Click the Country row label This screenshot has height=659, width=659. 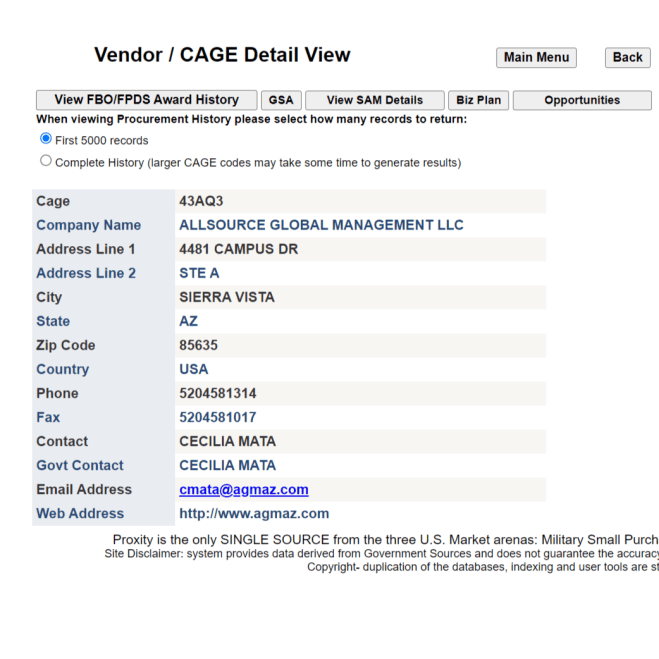63,369
